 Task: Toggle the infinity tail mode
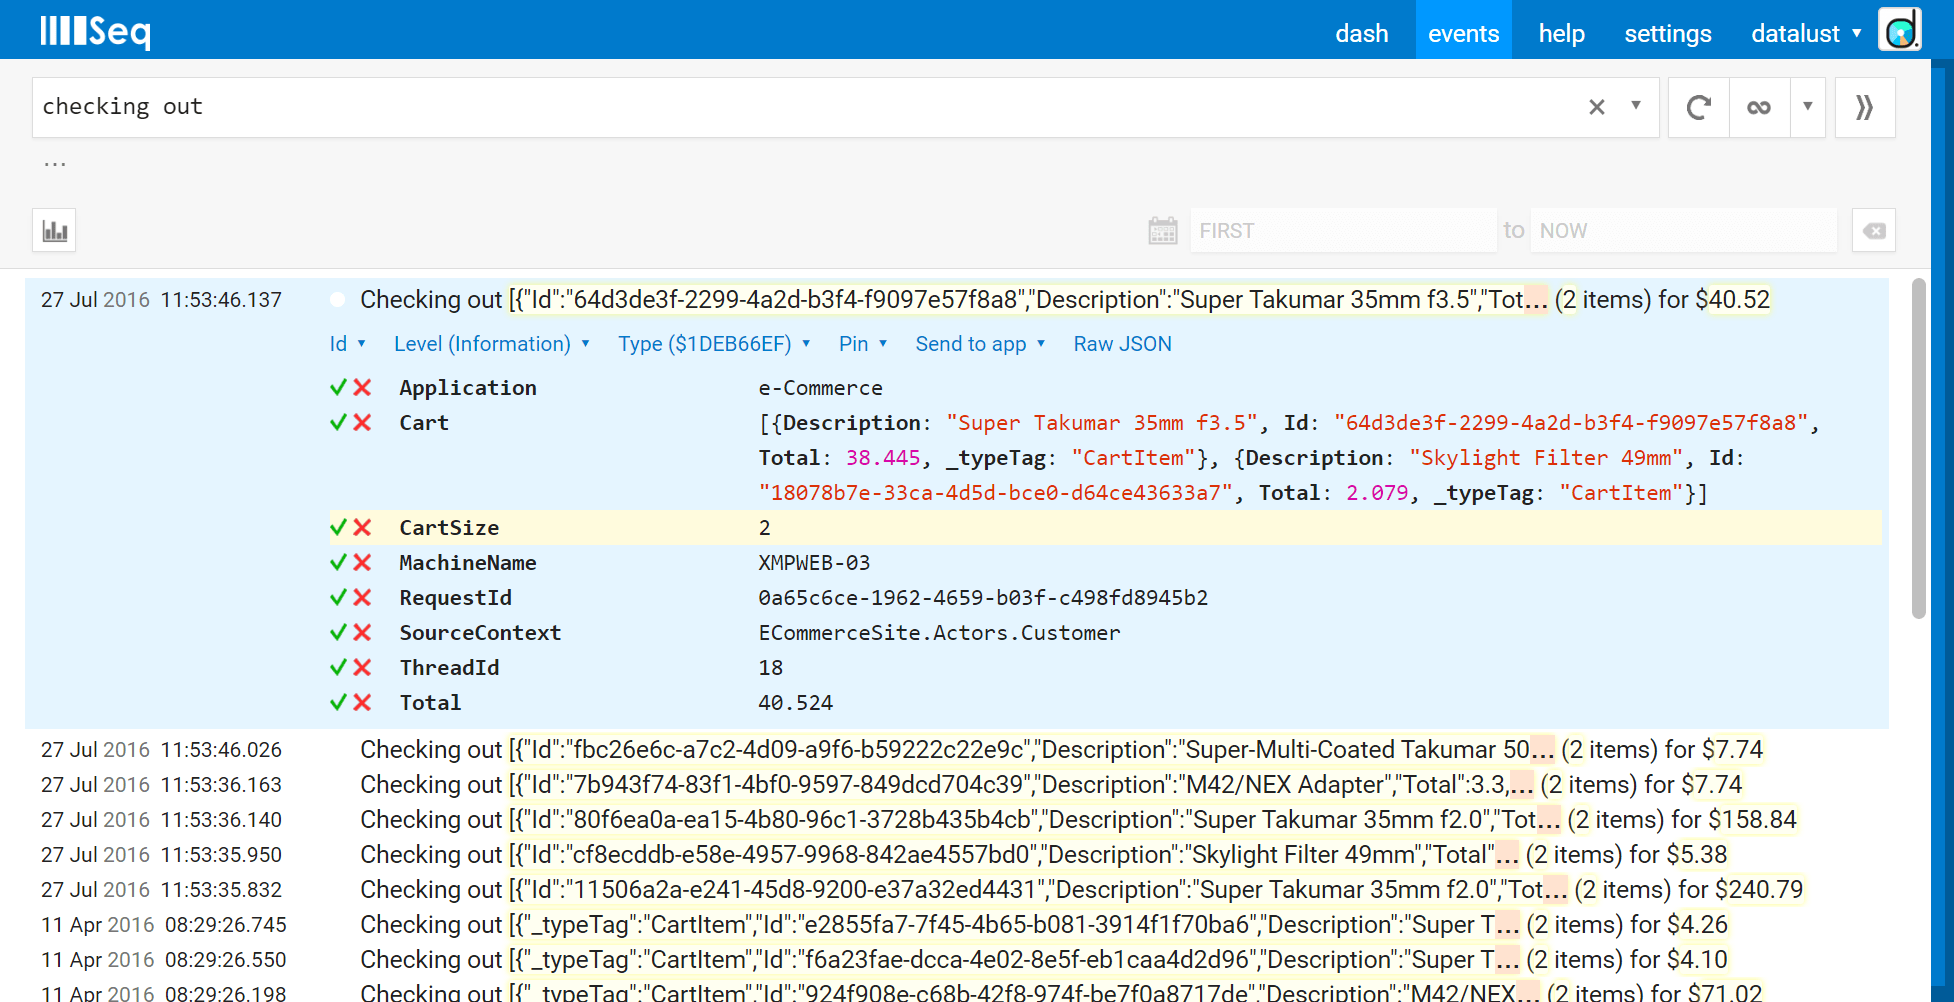(x=1759, y=107)
